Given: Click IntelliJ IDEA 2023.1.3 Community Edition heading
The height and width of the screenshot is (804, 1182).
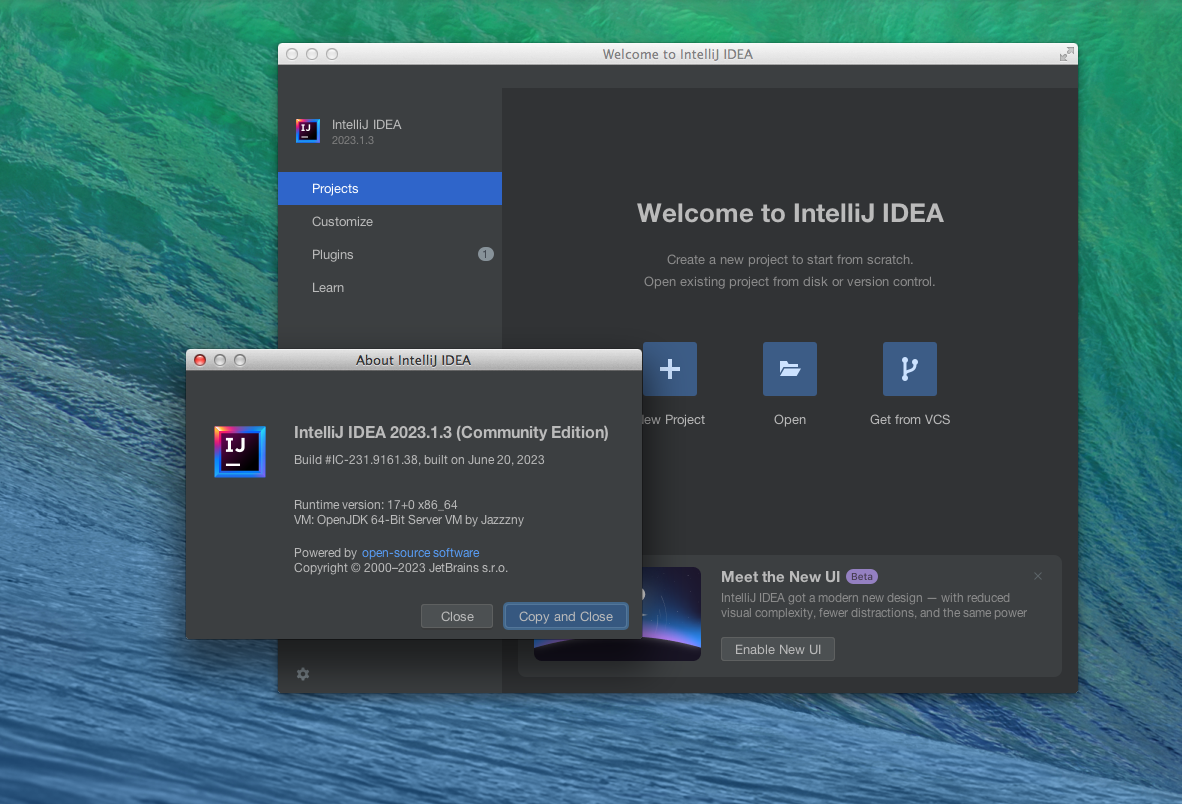Looking at the screenshot, I should [451, 433].
